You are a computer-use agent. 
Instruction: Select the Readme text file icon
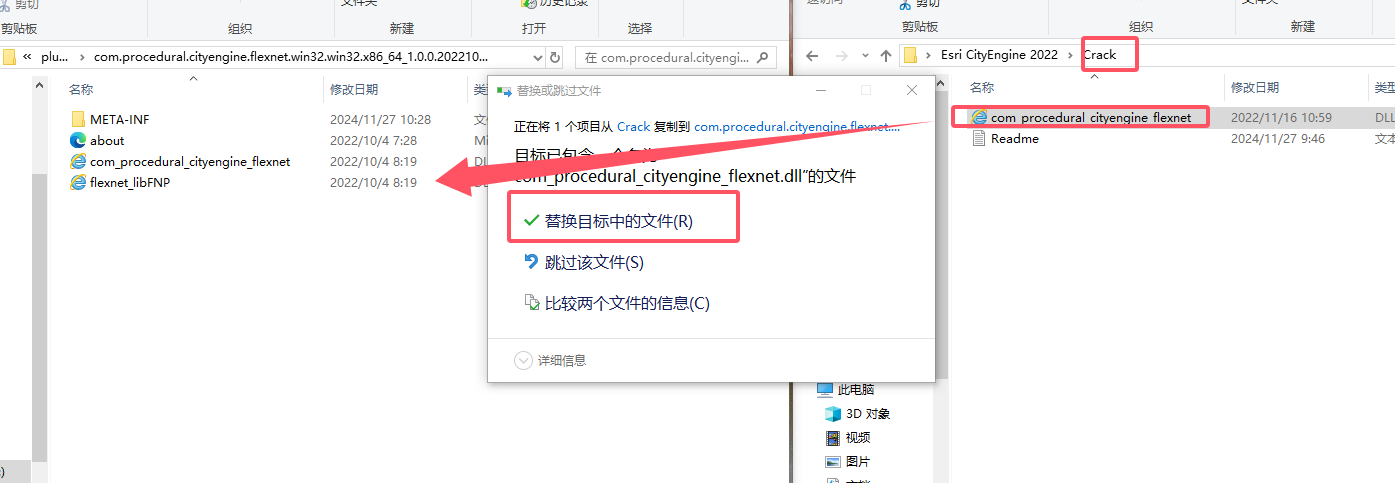pos(979,138)
